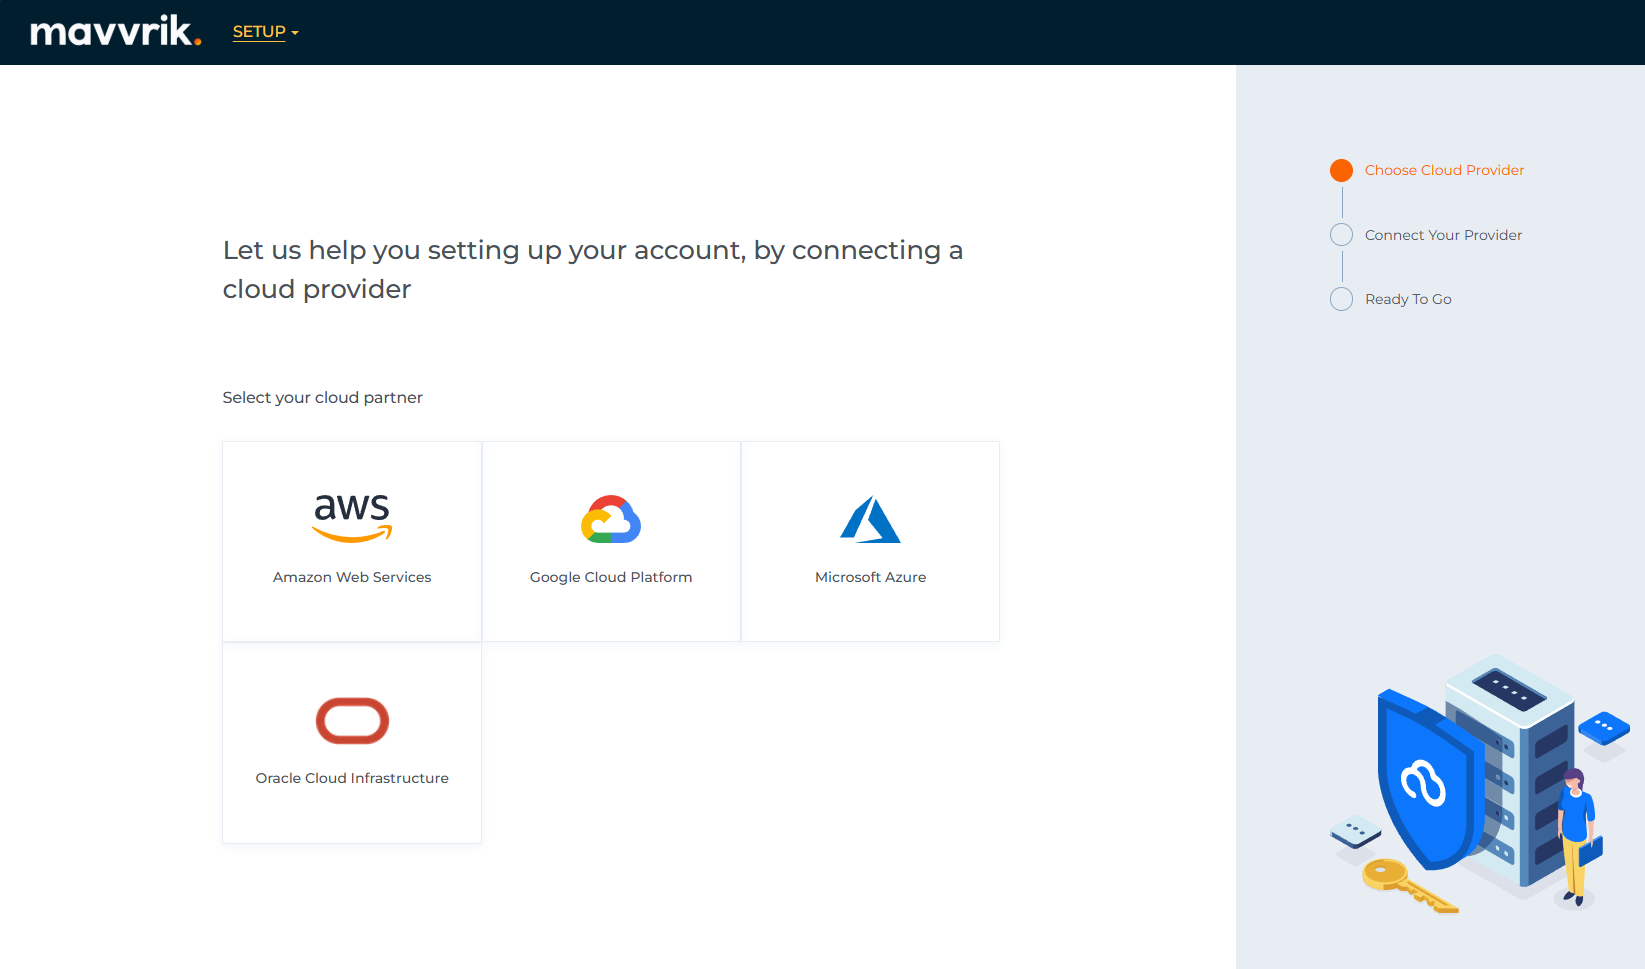The width and height of the screenshot is (1645, 969).
Task: Click the mavvrik logo in header
Action: (115, 32)
